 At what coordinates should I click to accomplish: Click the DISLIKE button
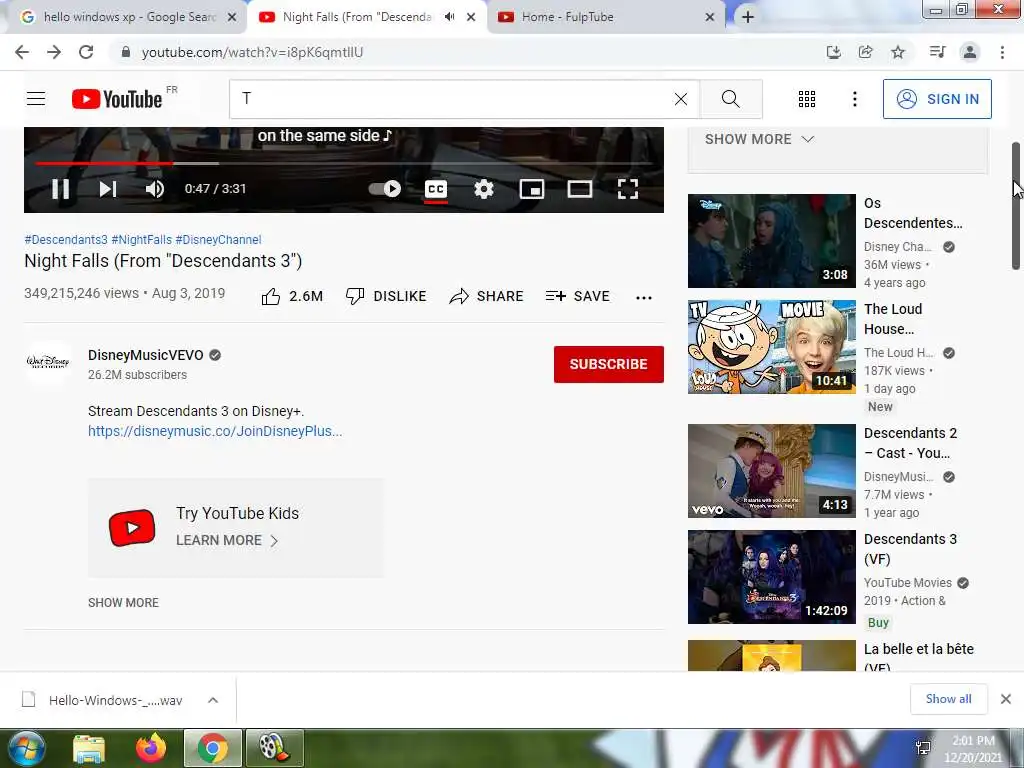click(x=386, y=296)
